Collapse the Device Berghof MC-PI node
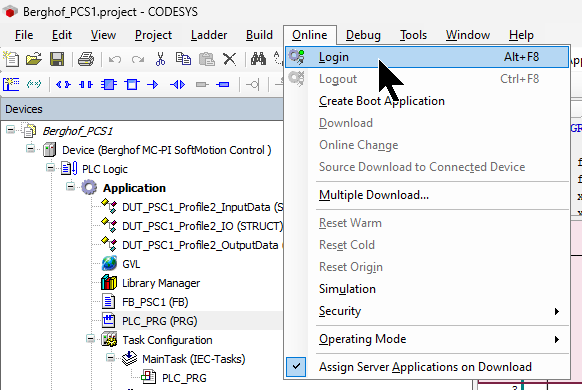This screenshot has height=390, width=582. click(x=30, y=149)
